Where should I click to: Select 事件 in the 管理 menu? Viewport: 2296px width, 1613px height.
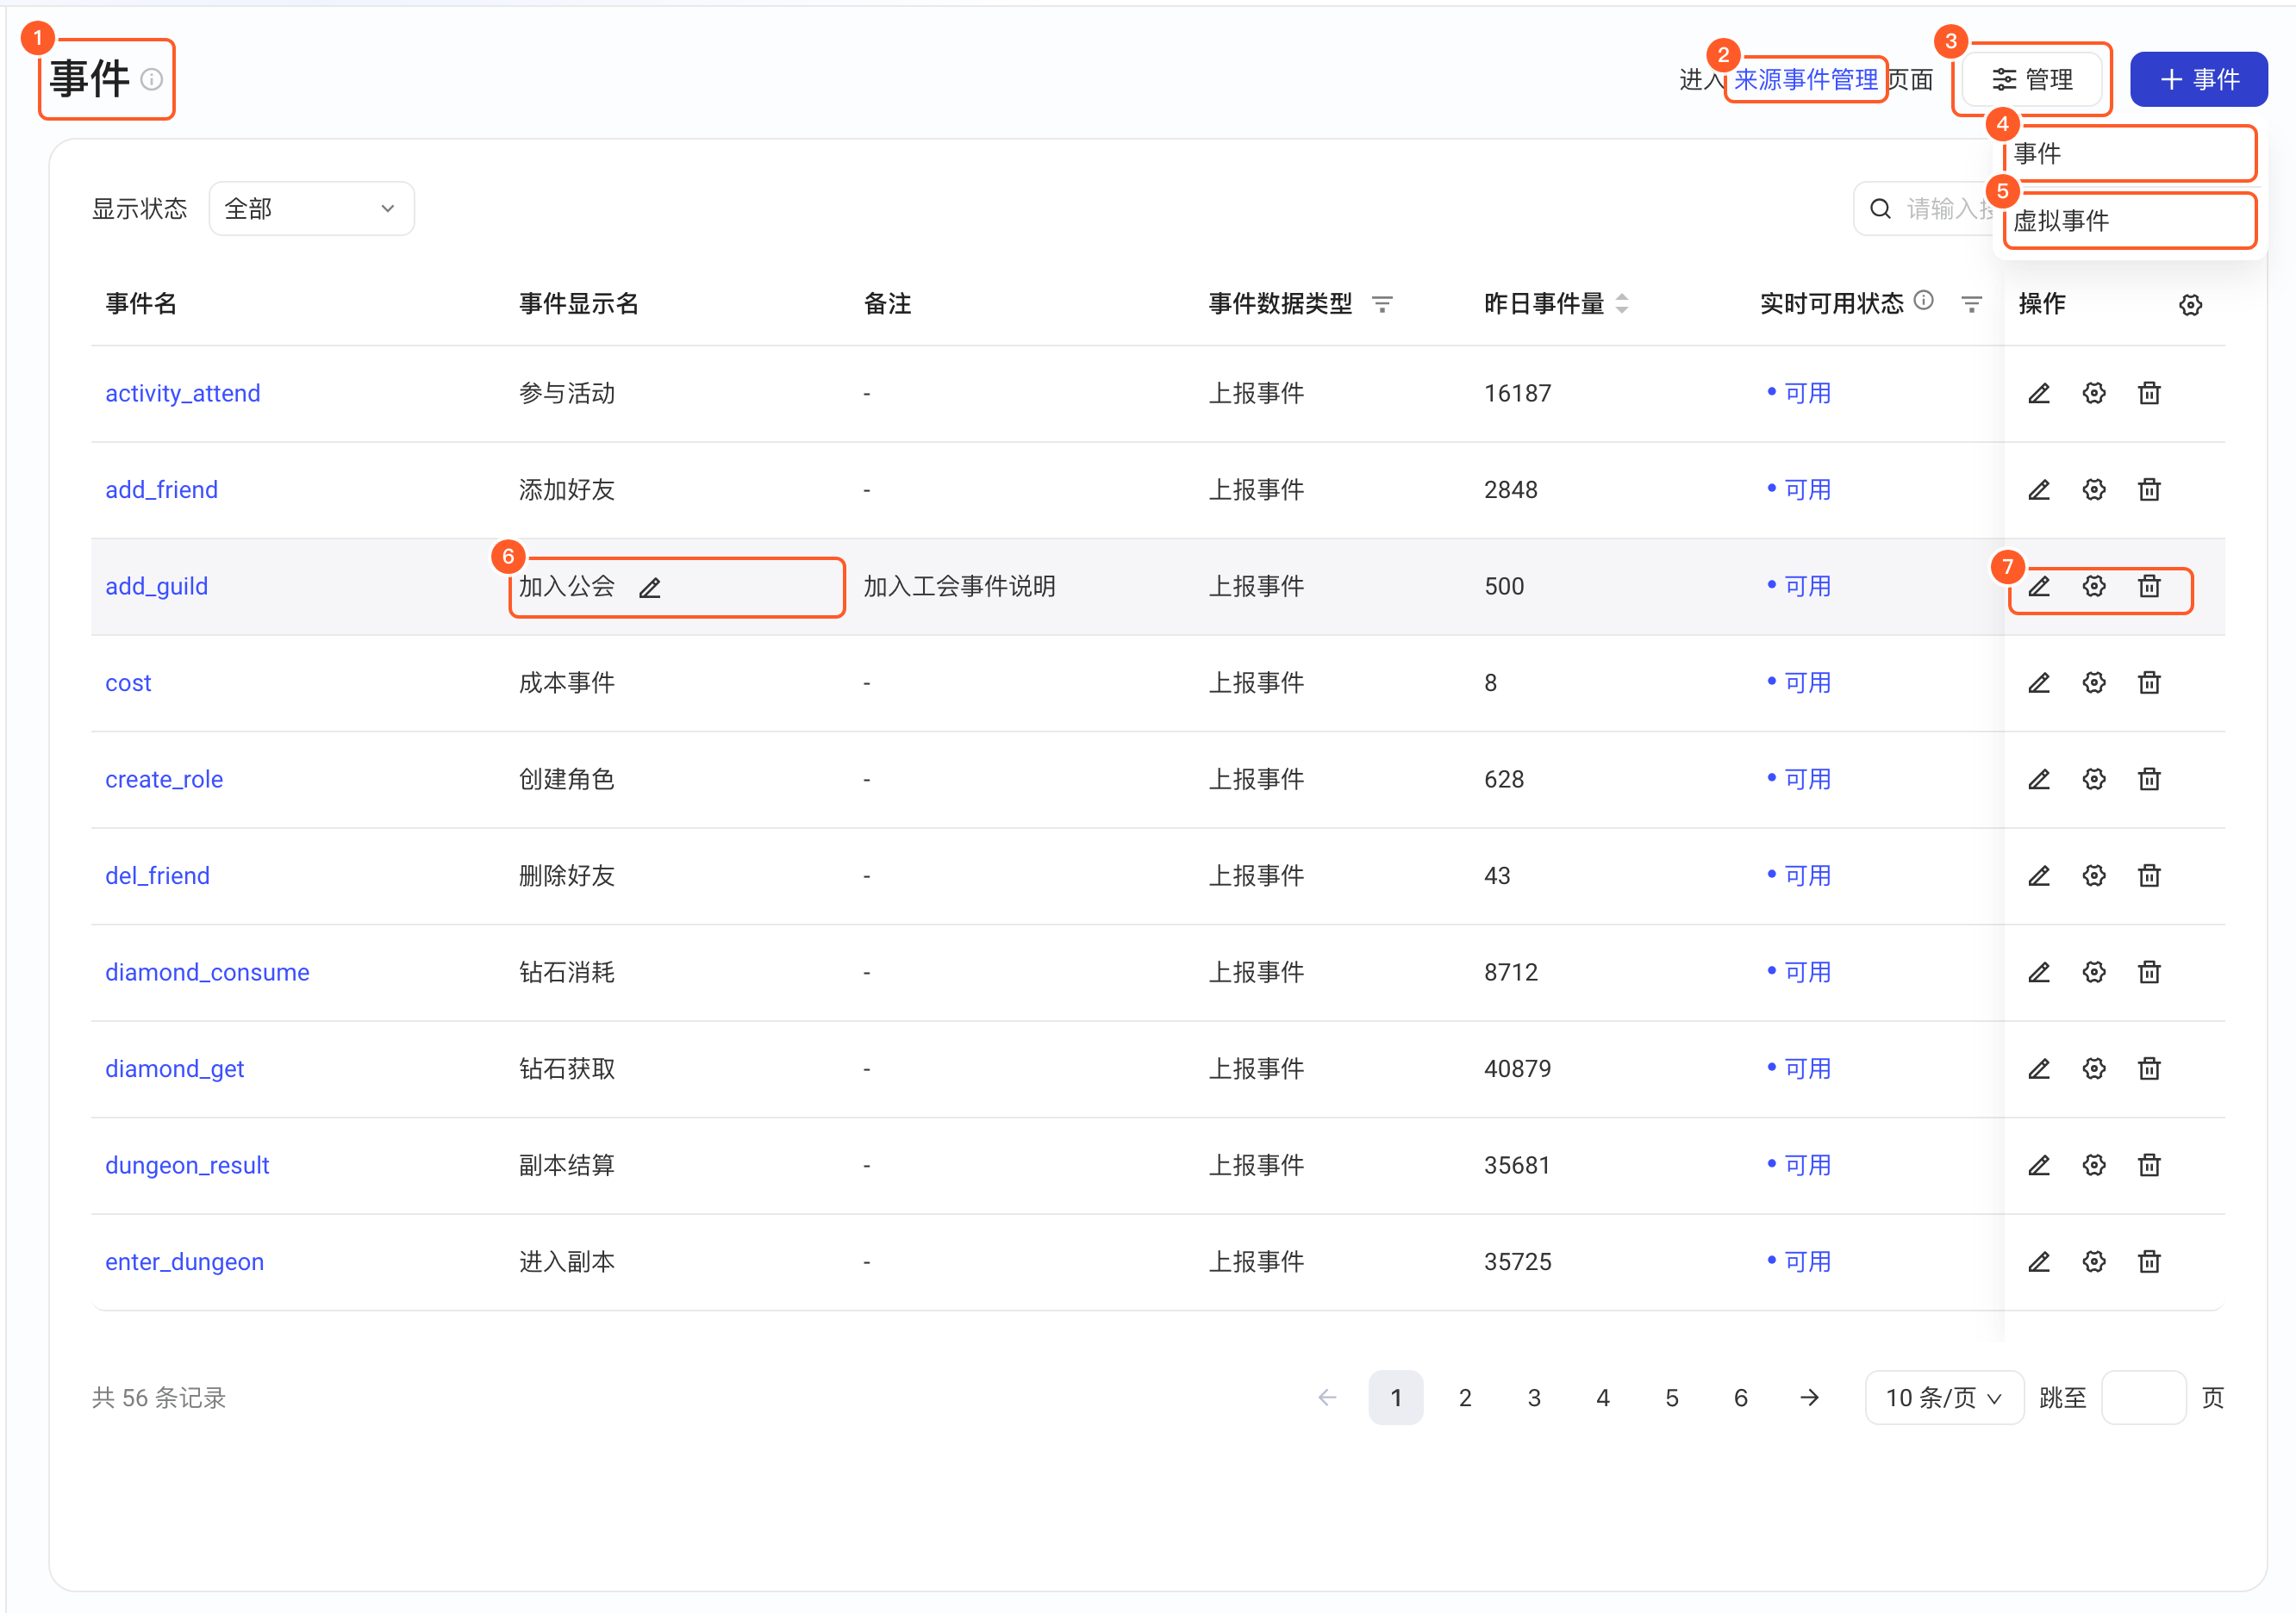point(2129,154)
